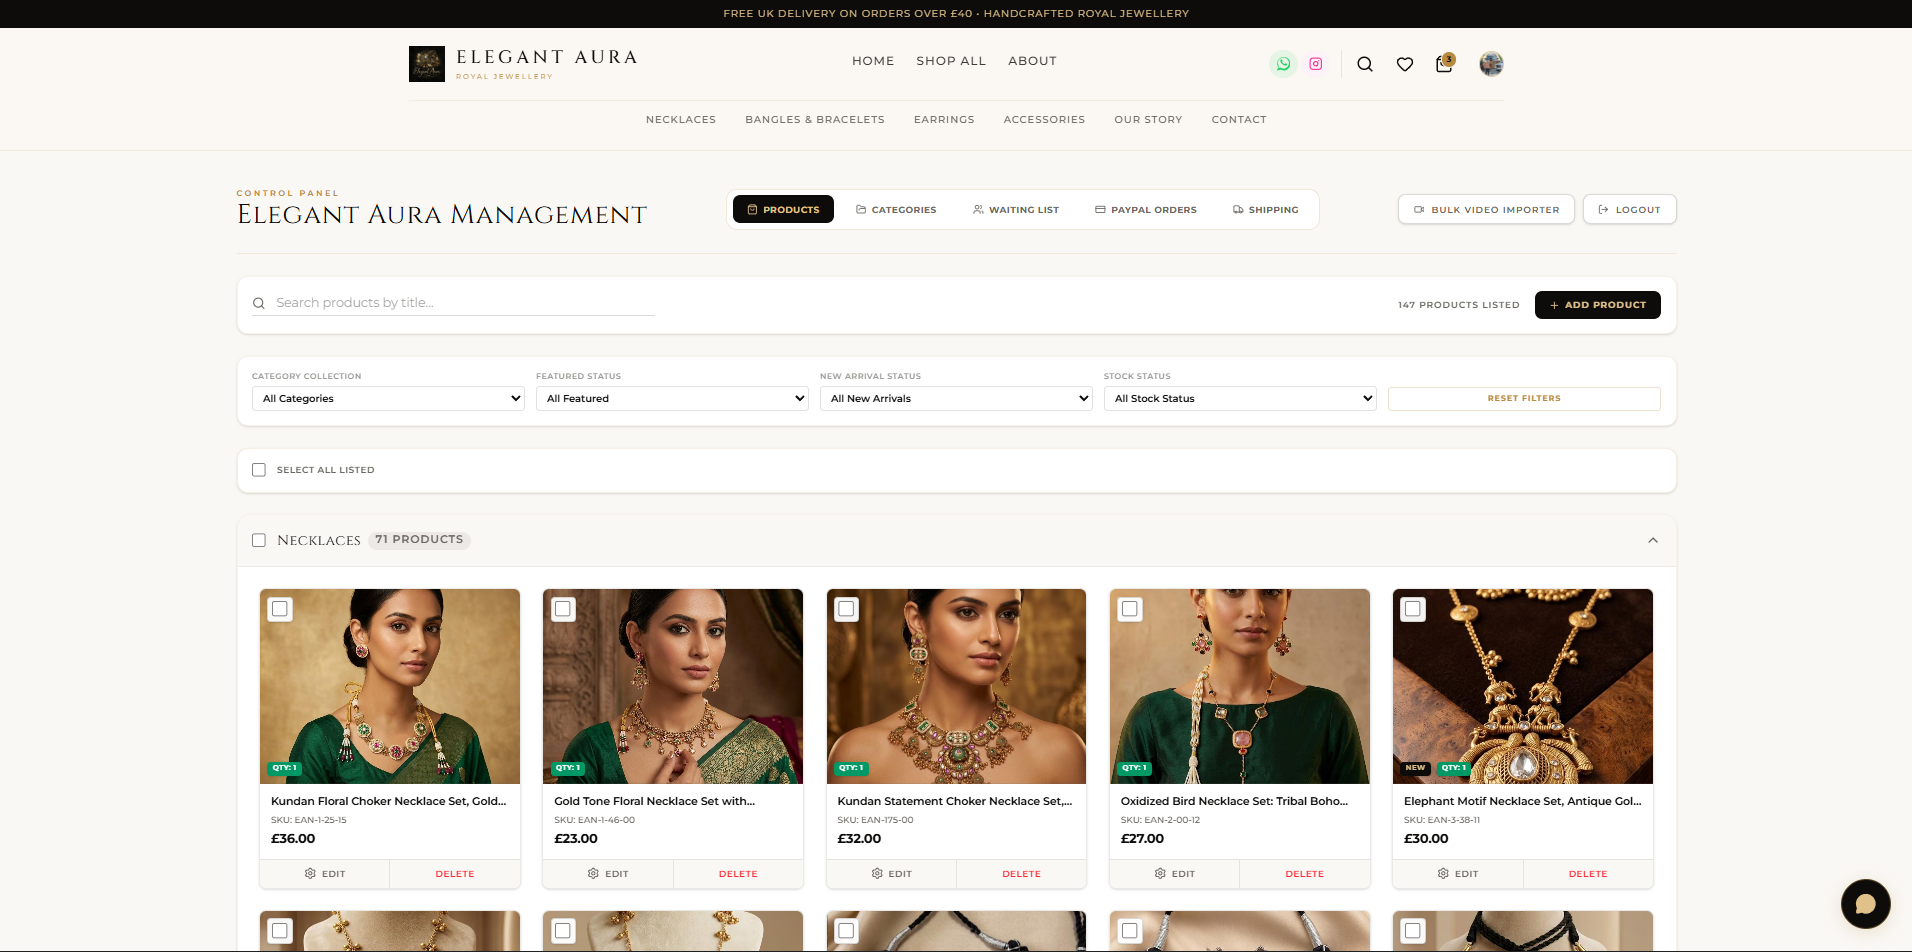
Task: Click the magnifier icon in product search box
Action: [259, 303]
